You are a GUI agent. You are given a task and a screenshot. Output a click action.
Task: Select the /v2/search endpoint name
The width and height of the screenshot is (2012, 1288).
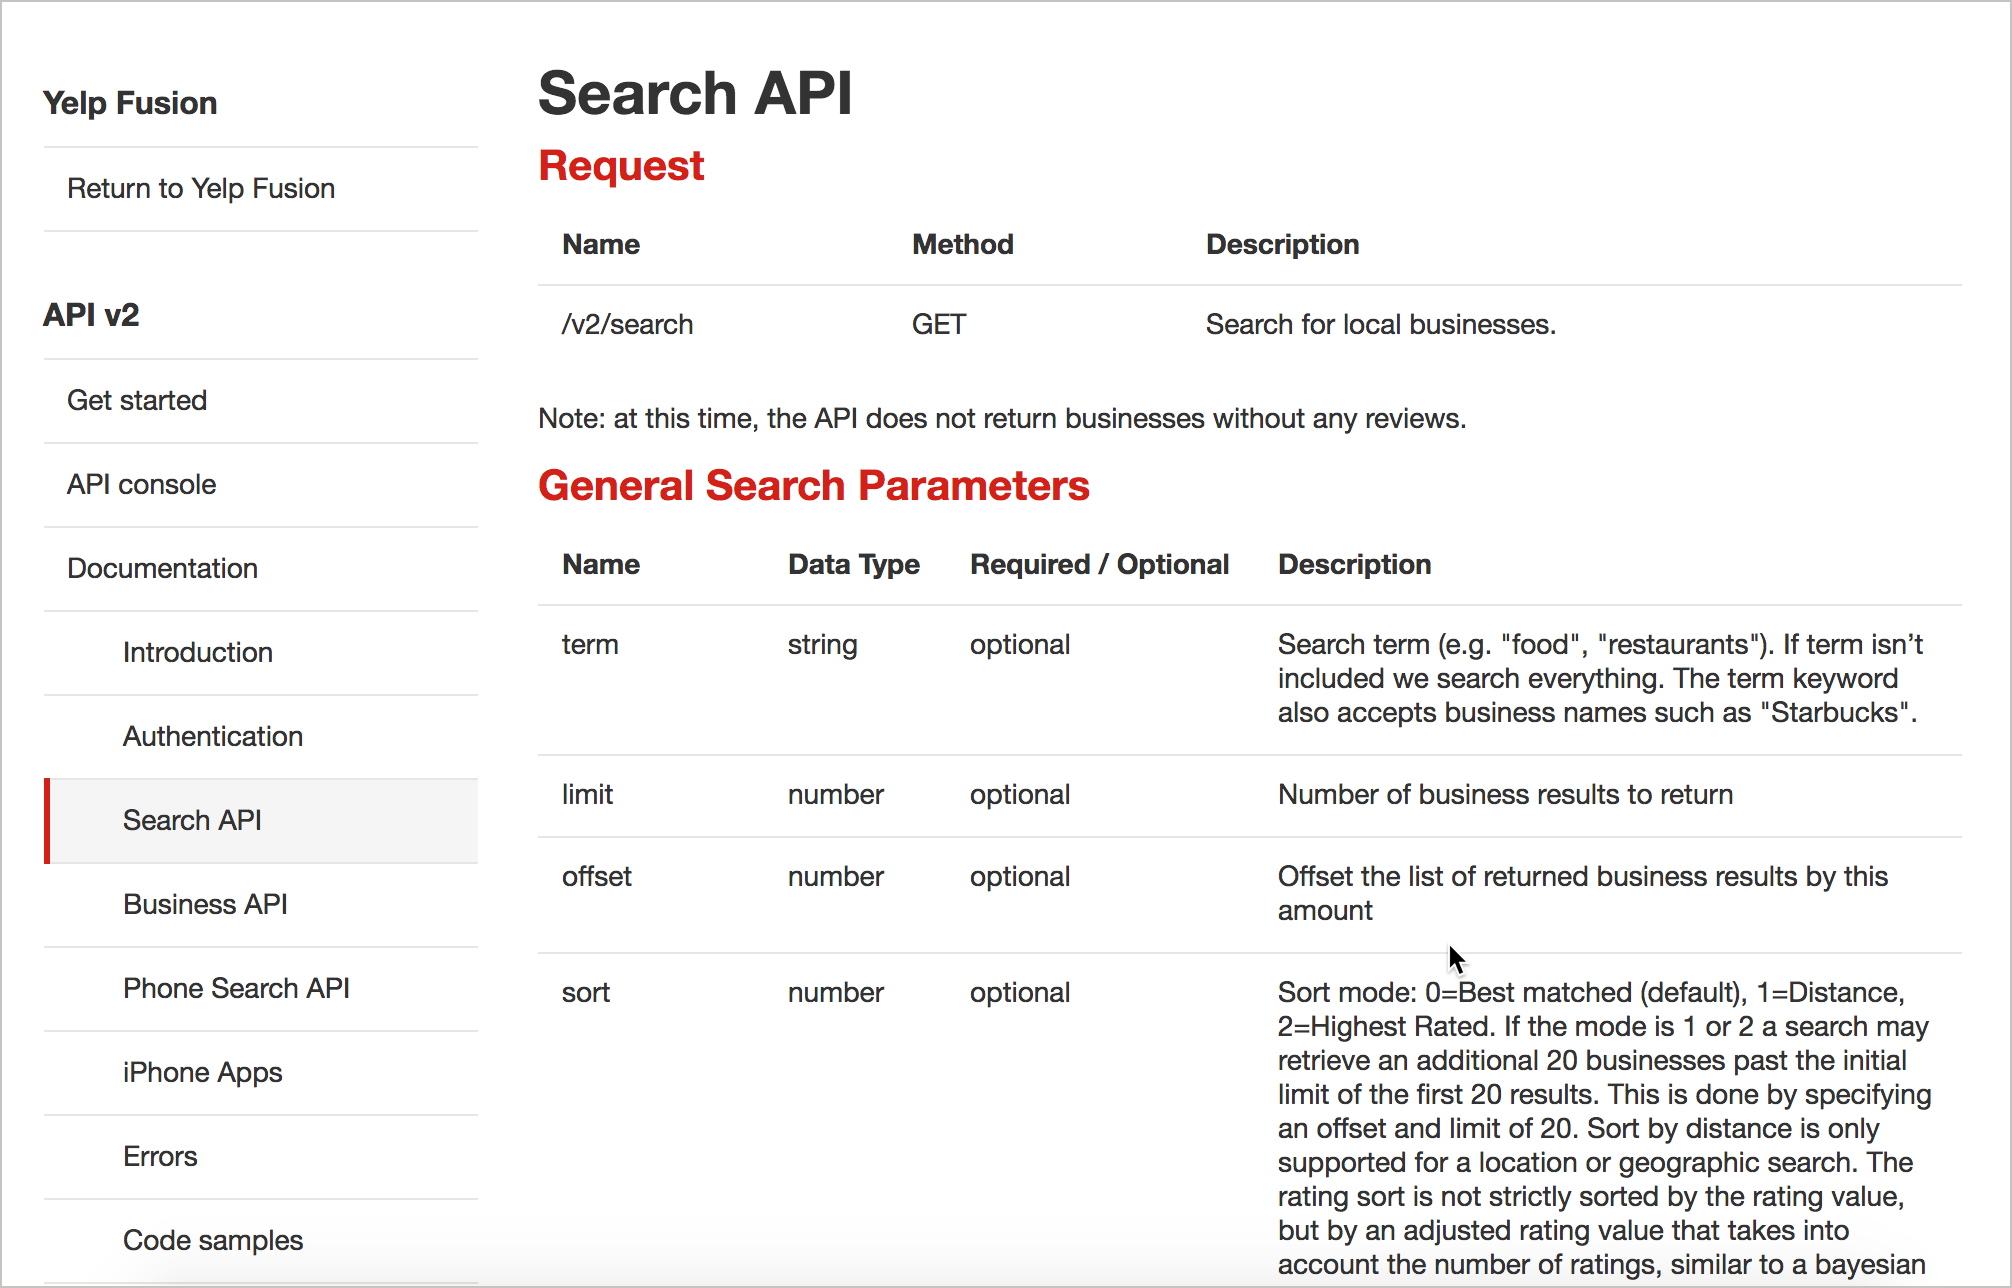click(x=627, y=323)
